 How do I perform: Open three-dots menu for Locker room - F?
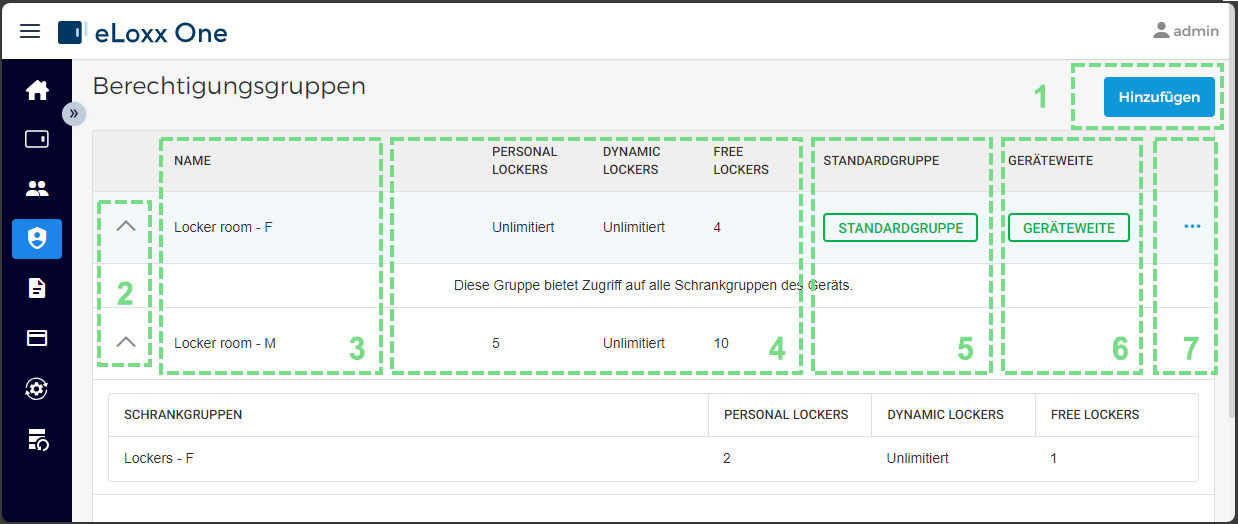coord(1192,227)
